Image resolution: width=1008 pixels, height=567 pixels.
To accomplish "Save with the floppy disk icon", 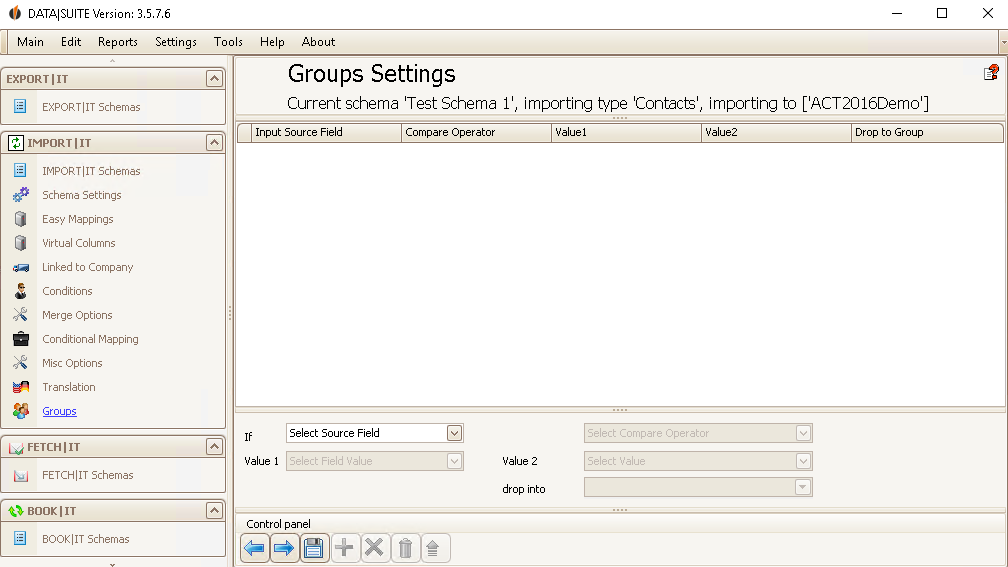I will coord(314,548).
